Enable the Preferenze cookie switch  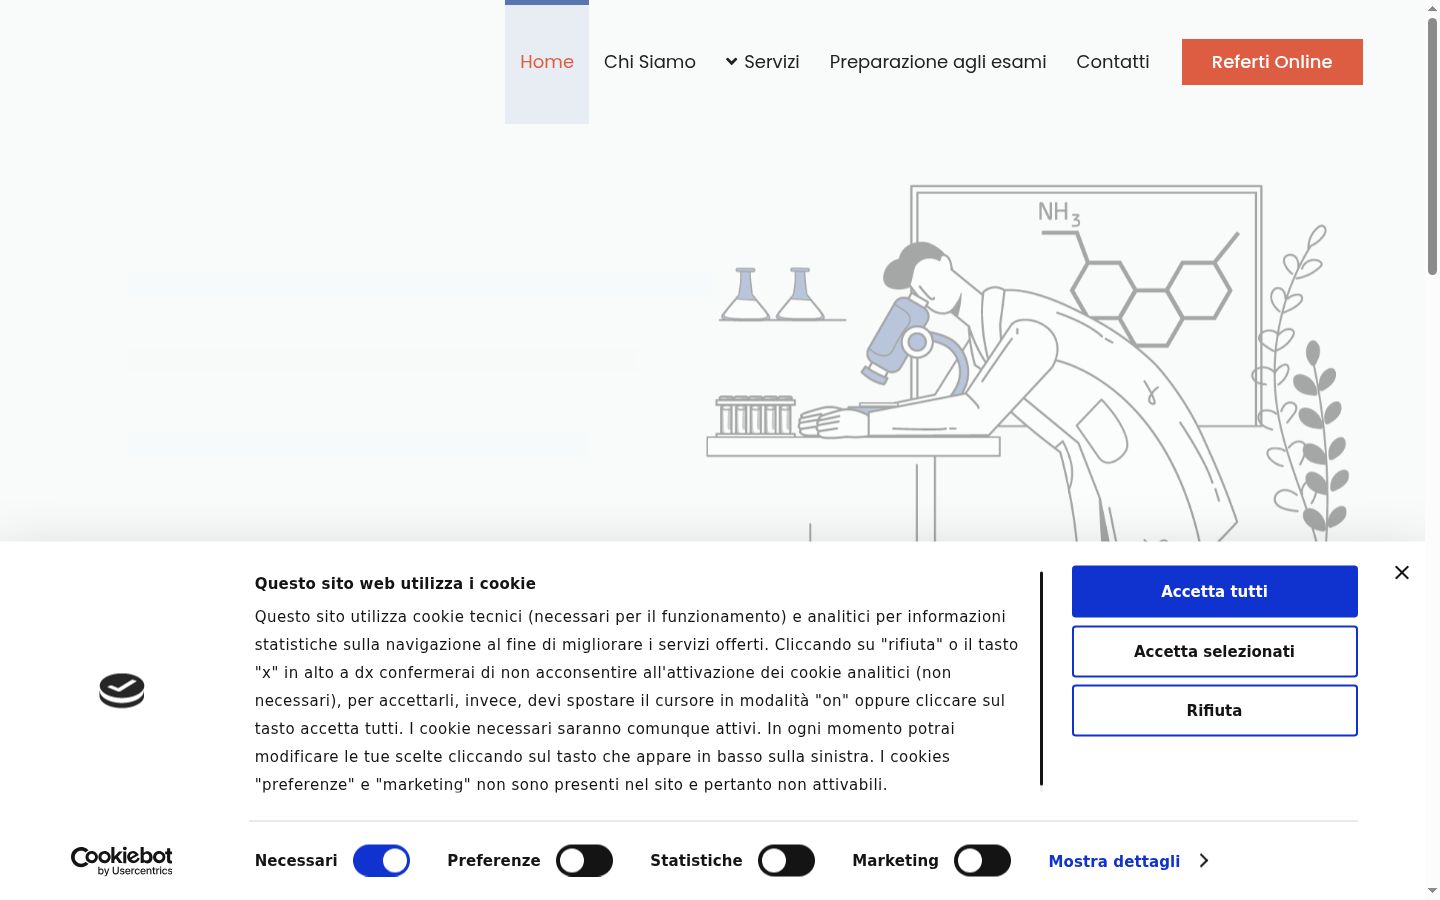coord(584,861)
